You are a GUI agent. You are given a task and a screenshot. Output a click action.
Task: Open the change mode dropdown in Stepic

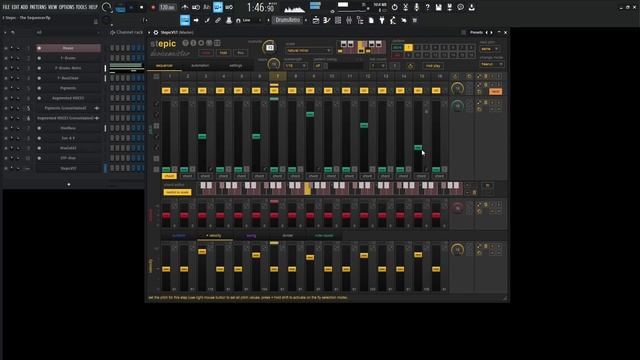[x=491, y=64]
